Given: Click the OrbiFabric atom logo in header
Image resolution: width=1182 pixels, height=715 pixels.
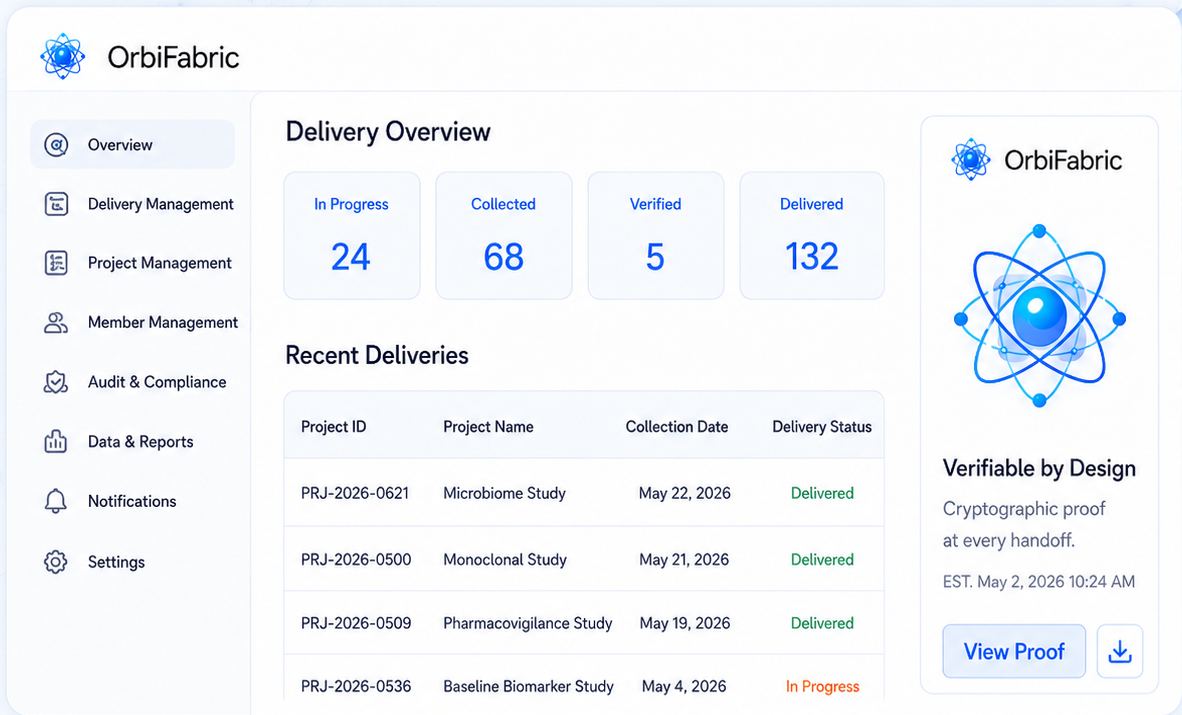Looking at the screenshot, I should point(63,57).
